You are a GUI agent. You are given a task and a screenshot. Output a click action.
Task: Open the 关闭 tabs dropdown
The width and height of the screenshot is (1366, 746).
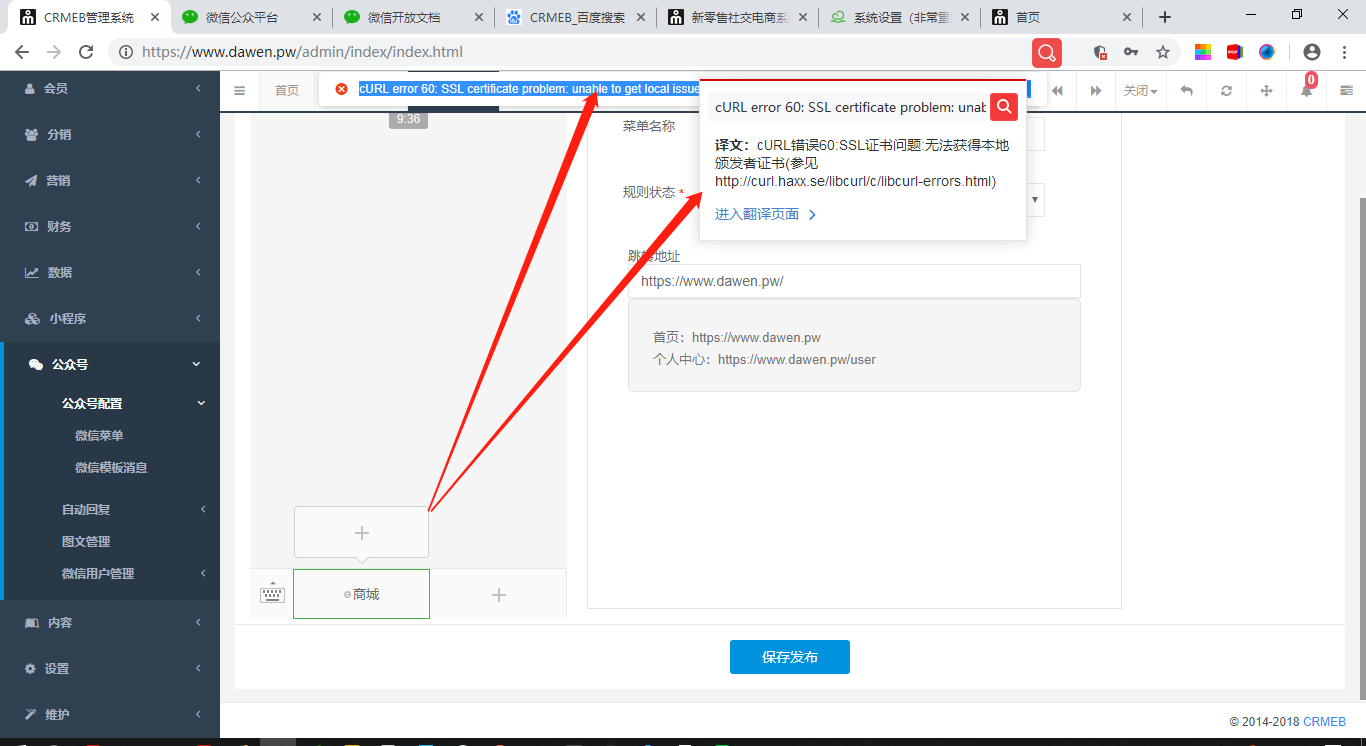[x=1140, y=90]
